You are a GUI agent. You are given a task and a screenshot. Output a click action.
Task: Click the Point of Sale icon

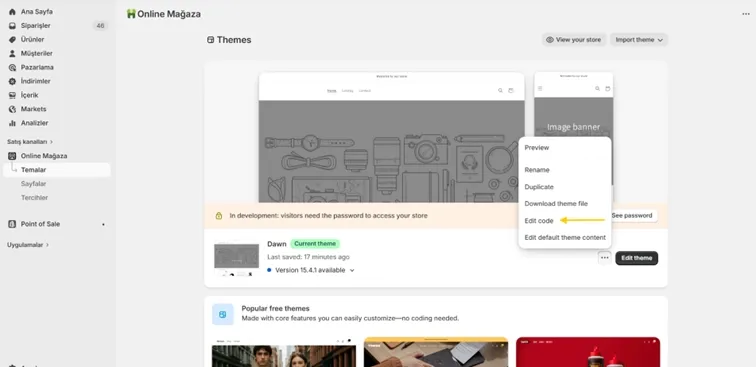12,224
